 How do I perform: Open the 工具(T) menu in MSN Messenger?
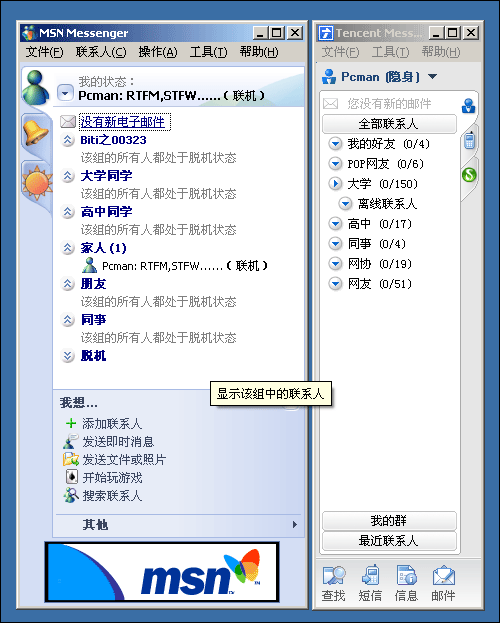coord(208,52)
